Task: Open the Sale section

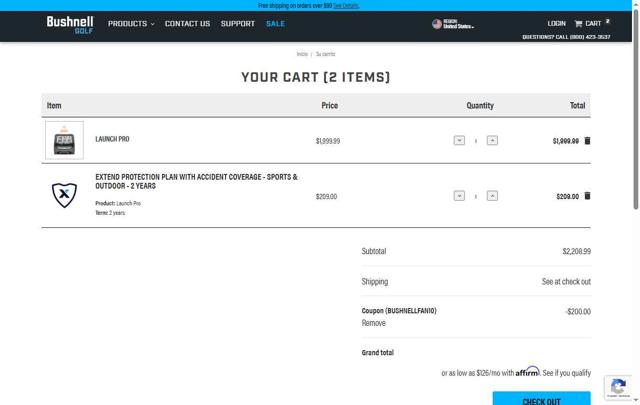Action: pos(275,24)
